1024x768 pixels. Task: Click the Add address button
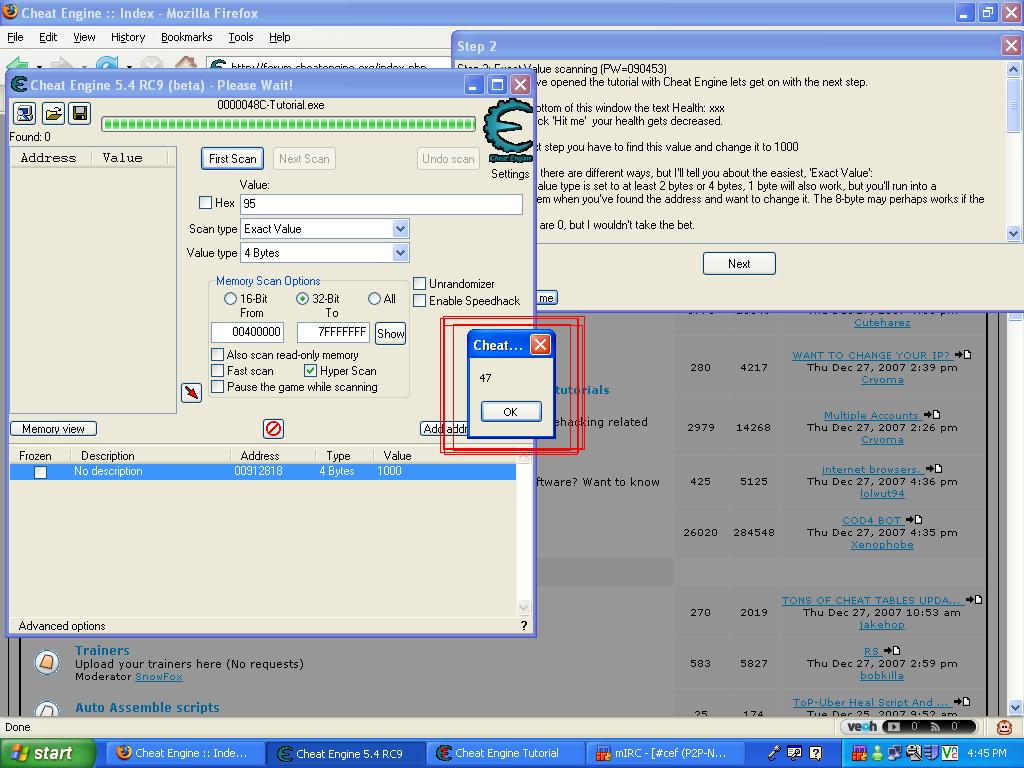pos(444,428)
